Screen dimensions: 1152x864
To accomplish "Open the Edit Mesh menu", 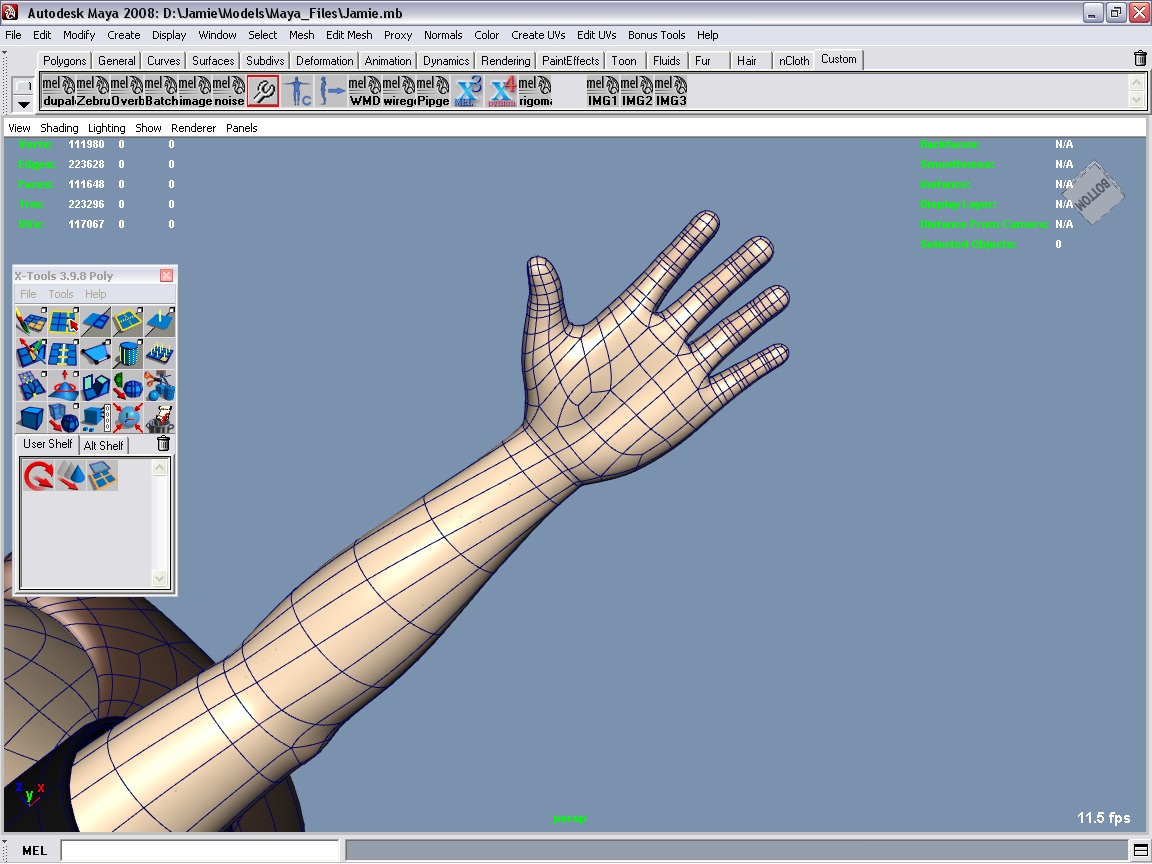I will click(x=349, y=35).
